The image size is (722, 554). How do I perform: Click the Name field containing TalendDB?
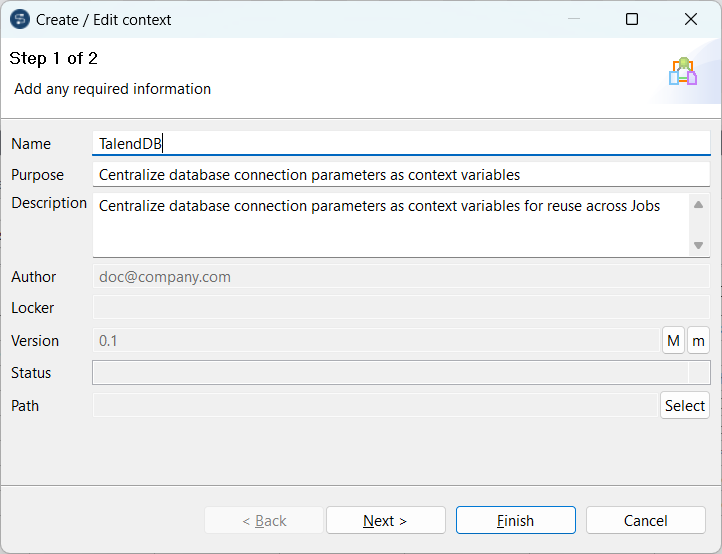[400, 144]
